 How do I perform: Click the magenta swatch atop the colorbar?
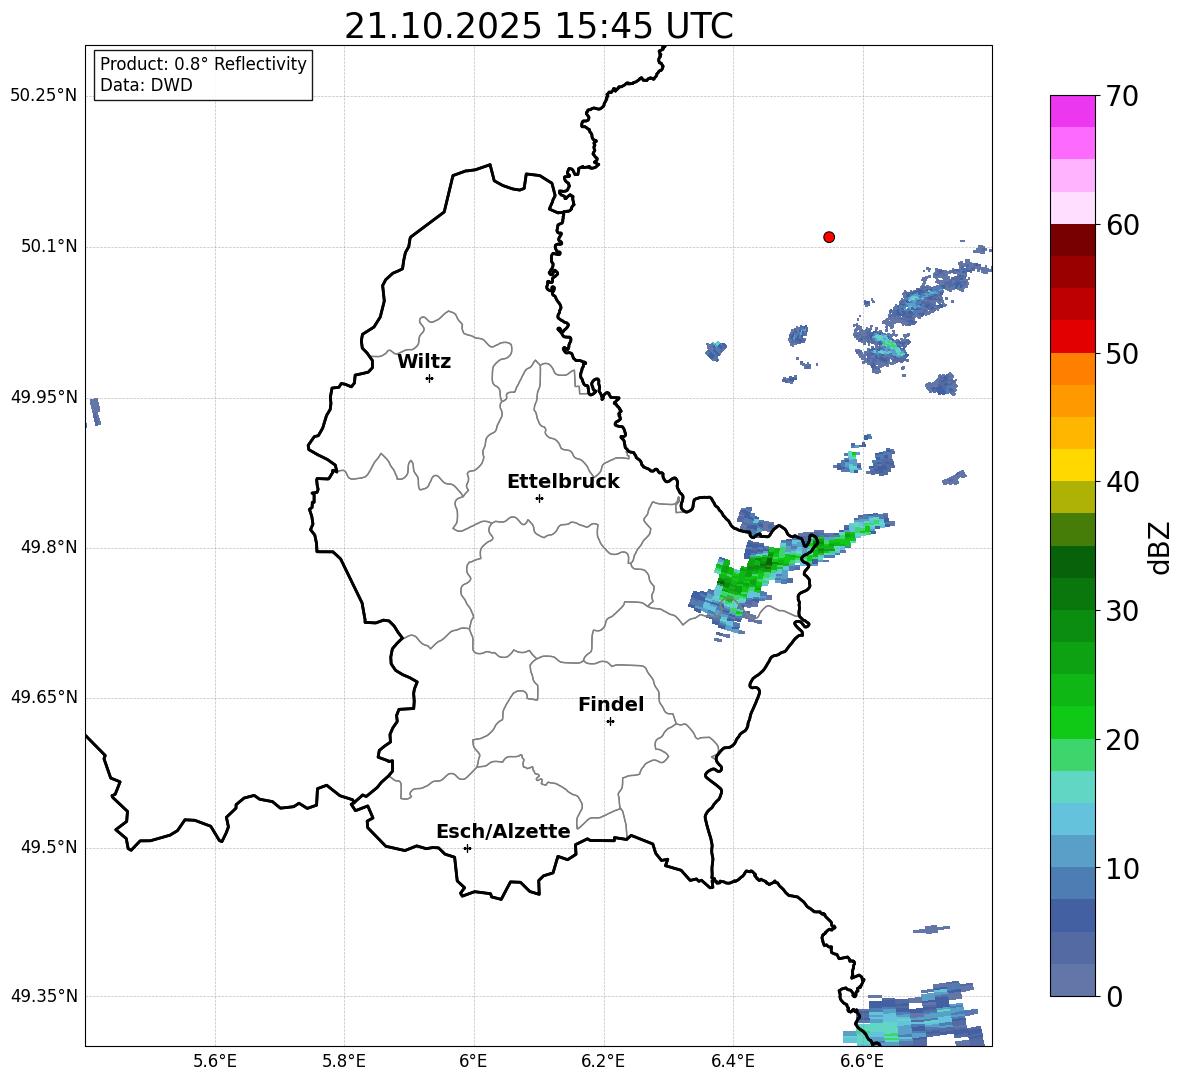pyautogui.click(x=1072, y=111)
